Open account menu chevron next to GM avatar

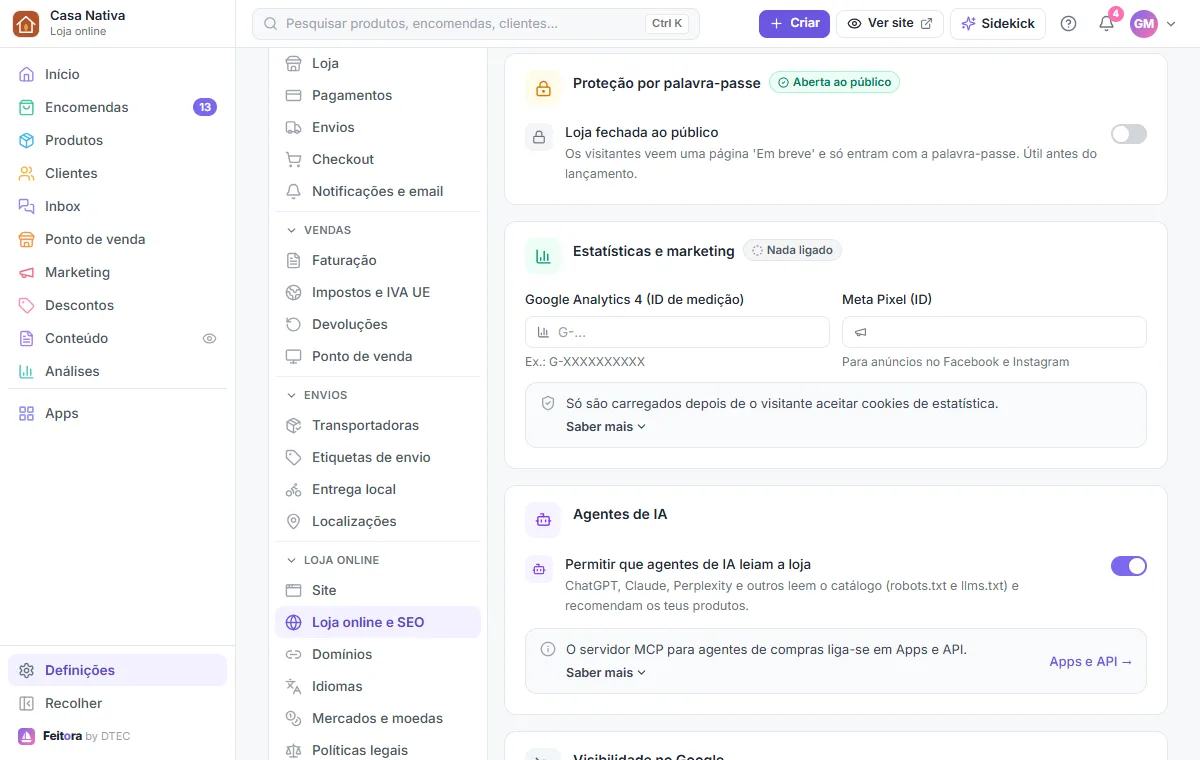[x=1172, y=24]
